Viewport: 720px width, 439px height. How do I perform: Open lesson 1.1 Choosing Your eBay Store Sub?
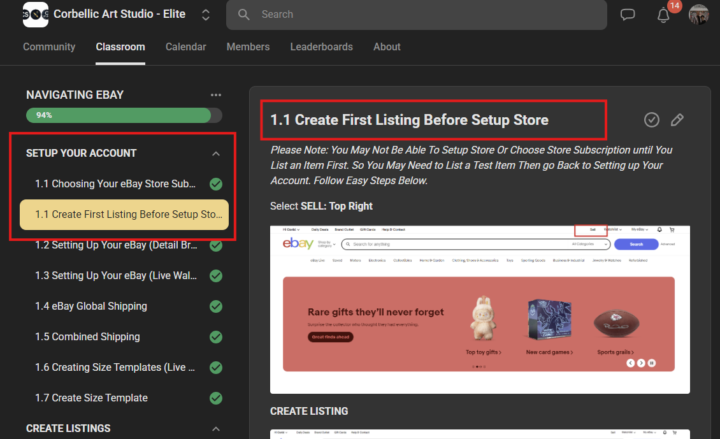[115, 184]
